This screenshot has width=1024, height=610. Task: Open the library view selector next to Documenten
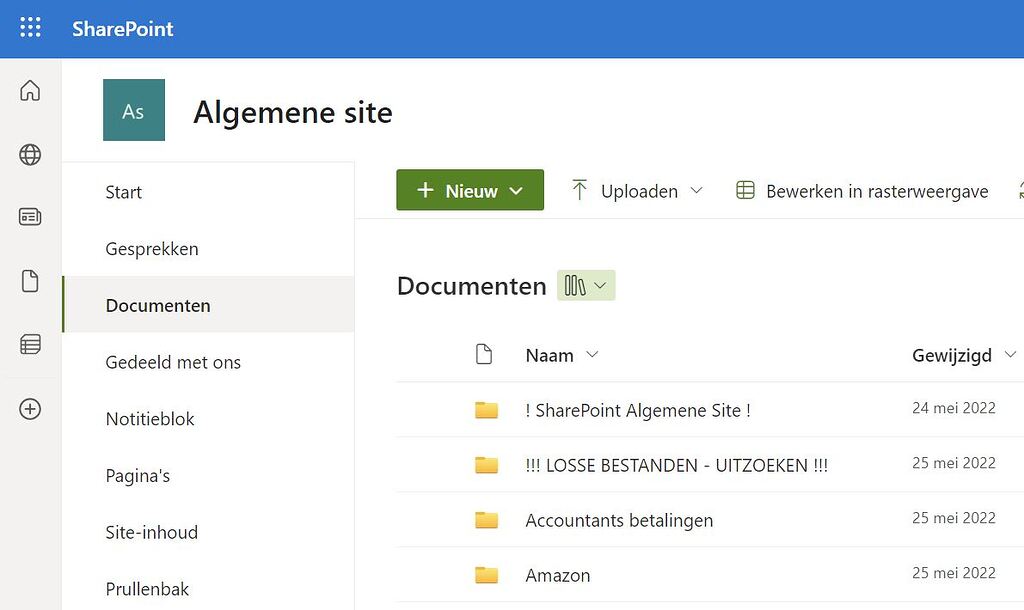point(586,285)
